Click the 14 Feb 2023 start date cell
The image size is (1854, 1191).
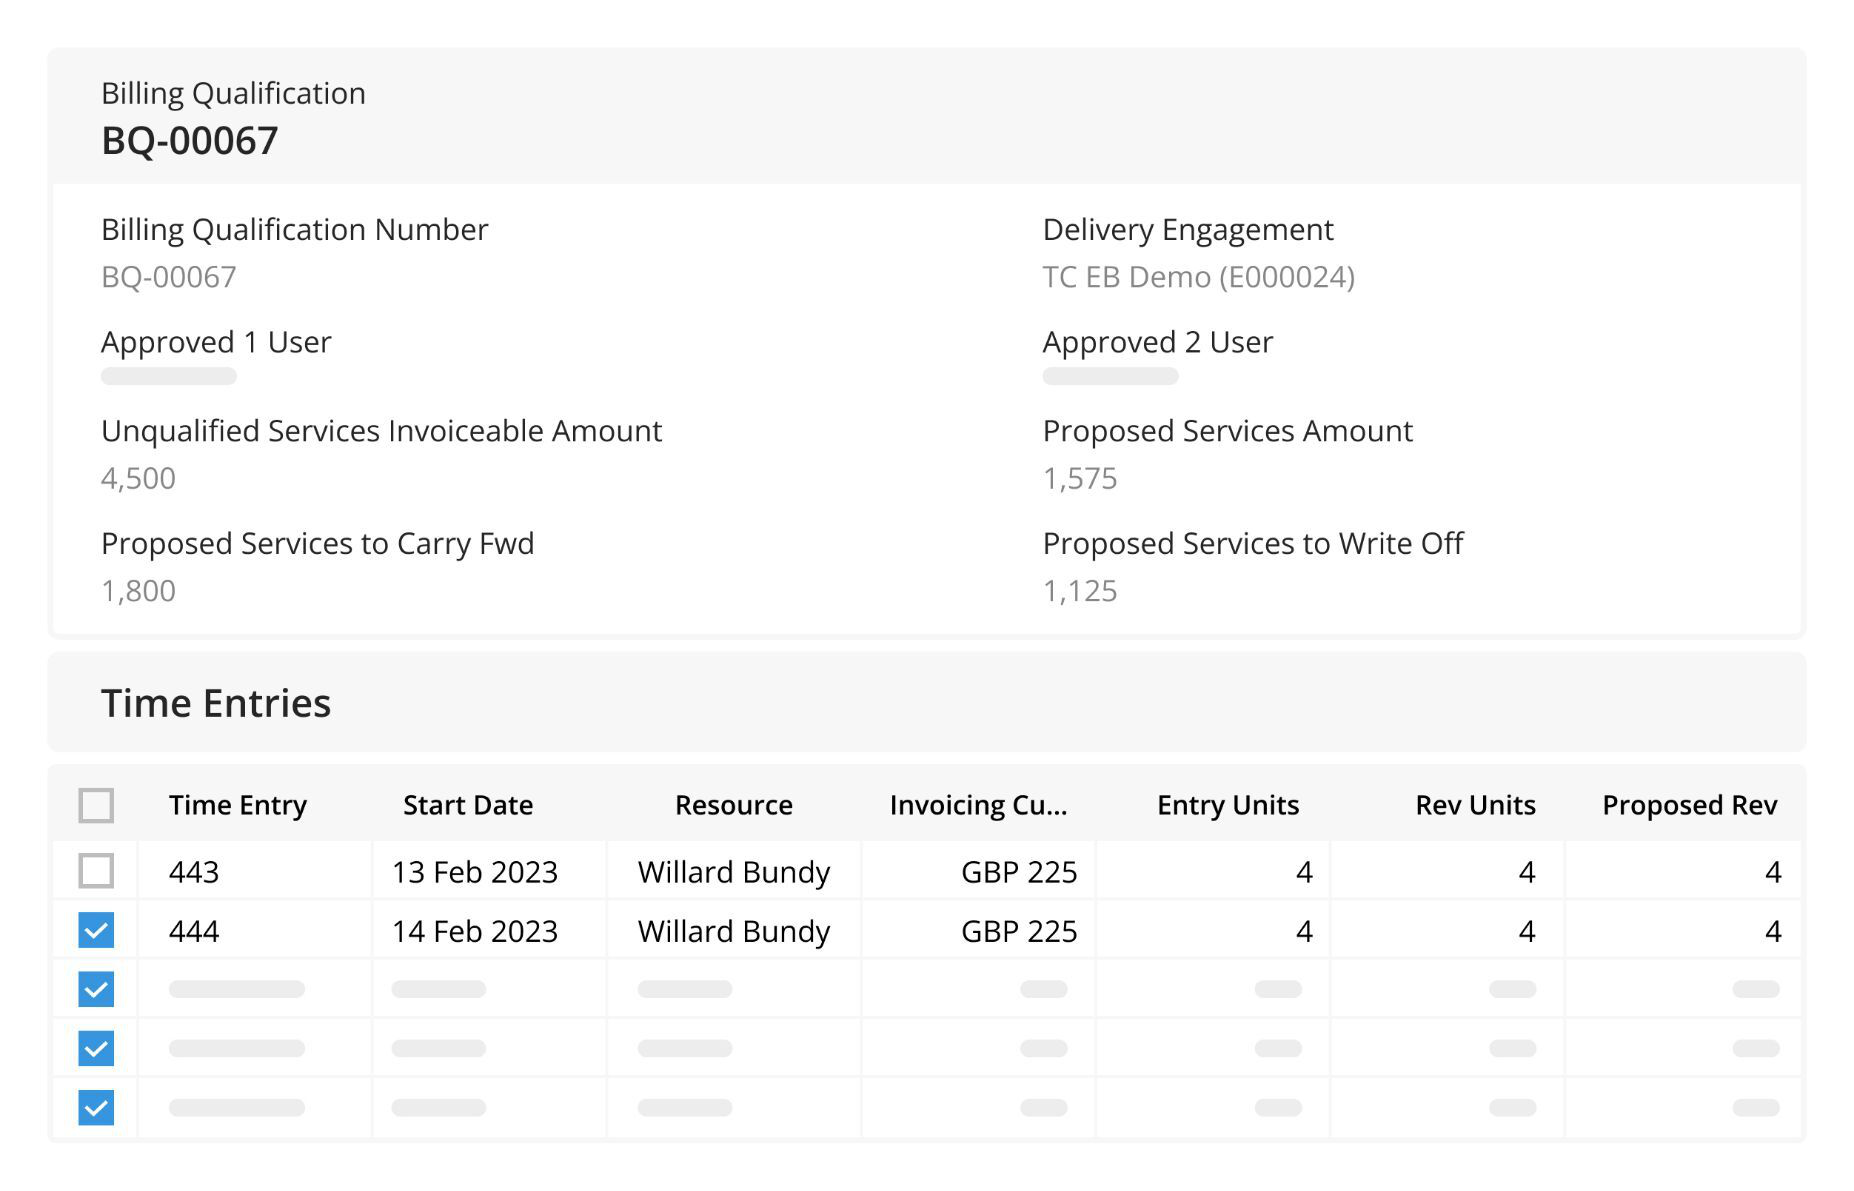[474, 931]
